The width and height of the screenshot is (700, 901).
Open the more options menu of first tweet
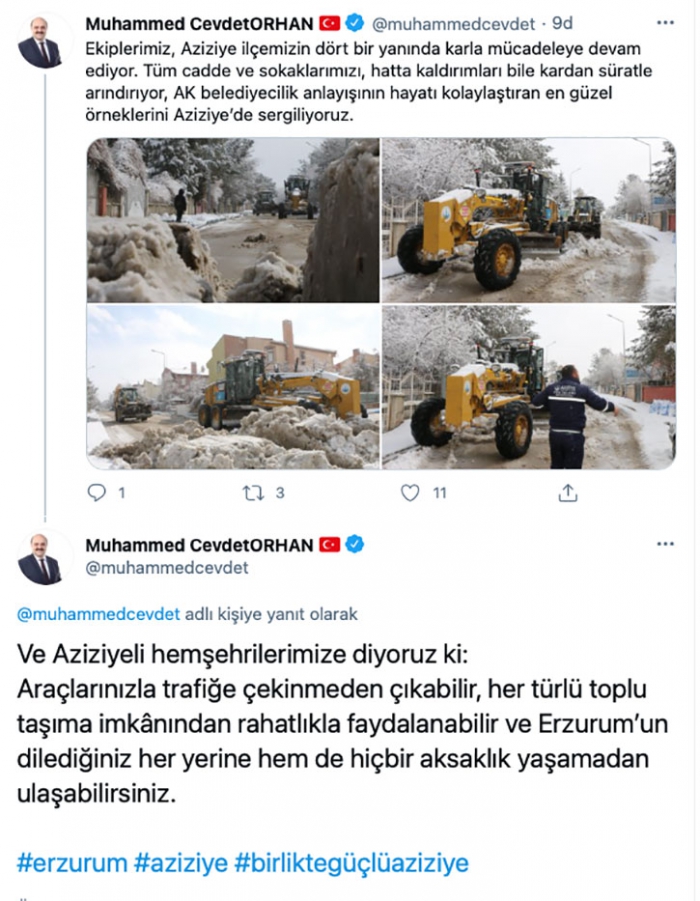[x=665, y=23]
